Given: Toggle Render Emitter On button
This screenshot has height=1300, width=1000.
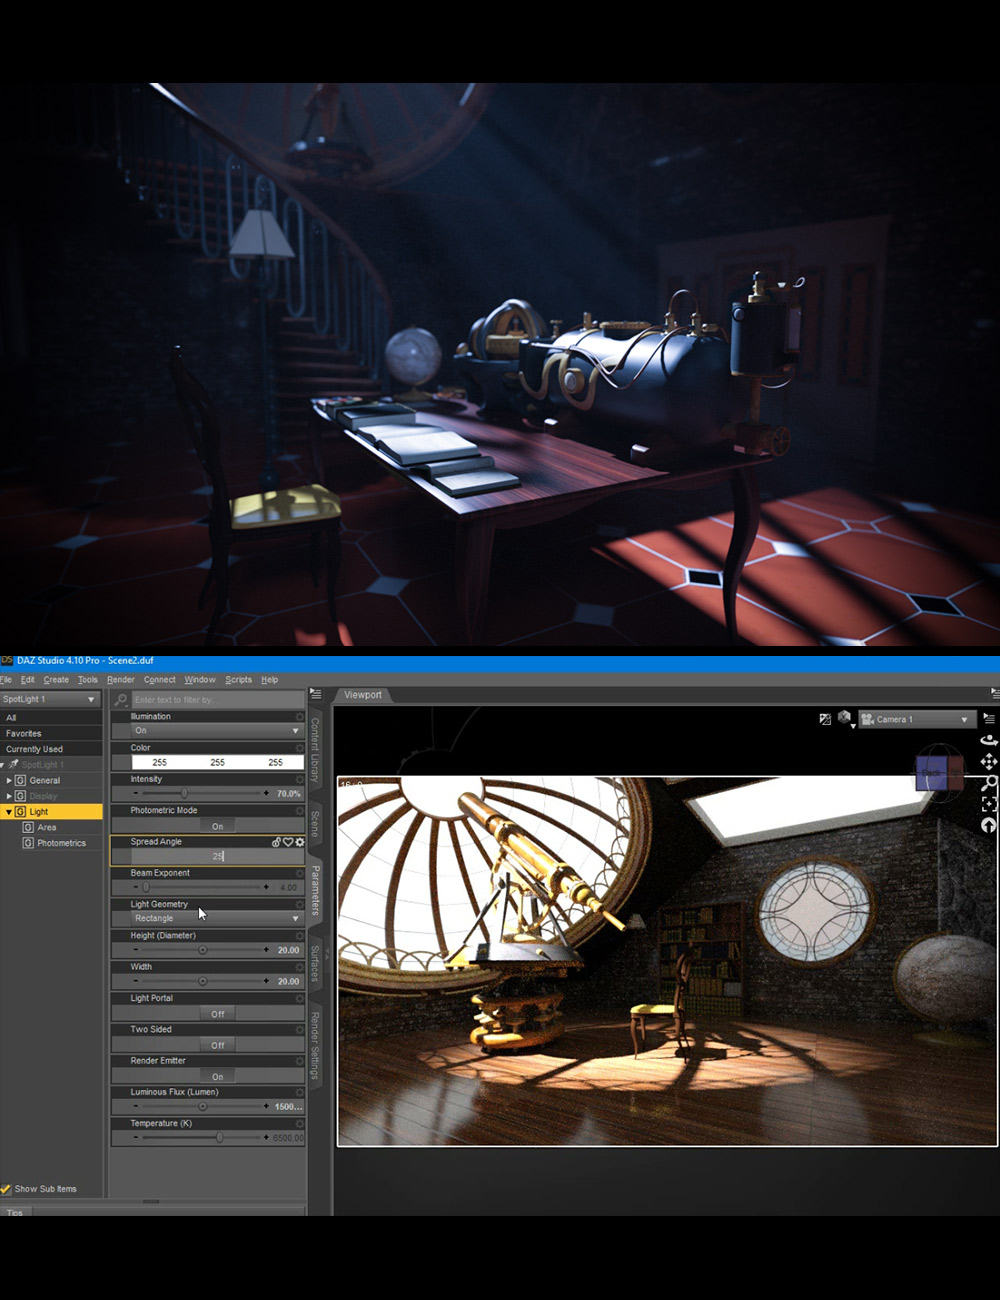Looking at the screenshot, I should pyautogui.click(x=217, y=1077).
